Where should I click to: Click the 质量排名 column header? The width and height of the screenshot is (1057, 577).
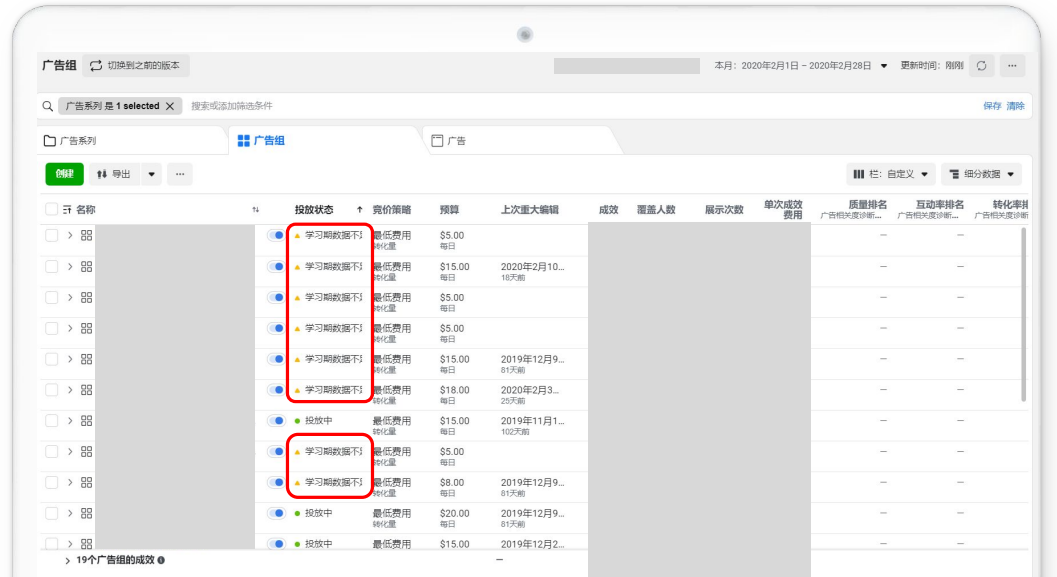tap(868, 204)
